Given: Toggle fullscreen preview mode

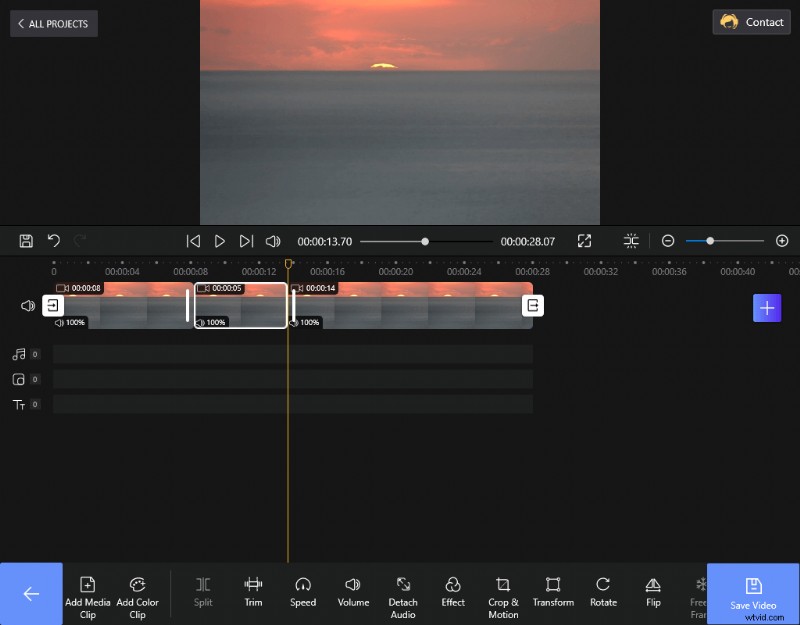Looking at the screenshot, I should [x=585, y=241].
